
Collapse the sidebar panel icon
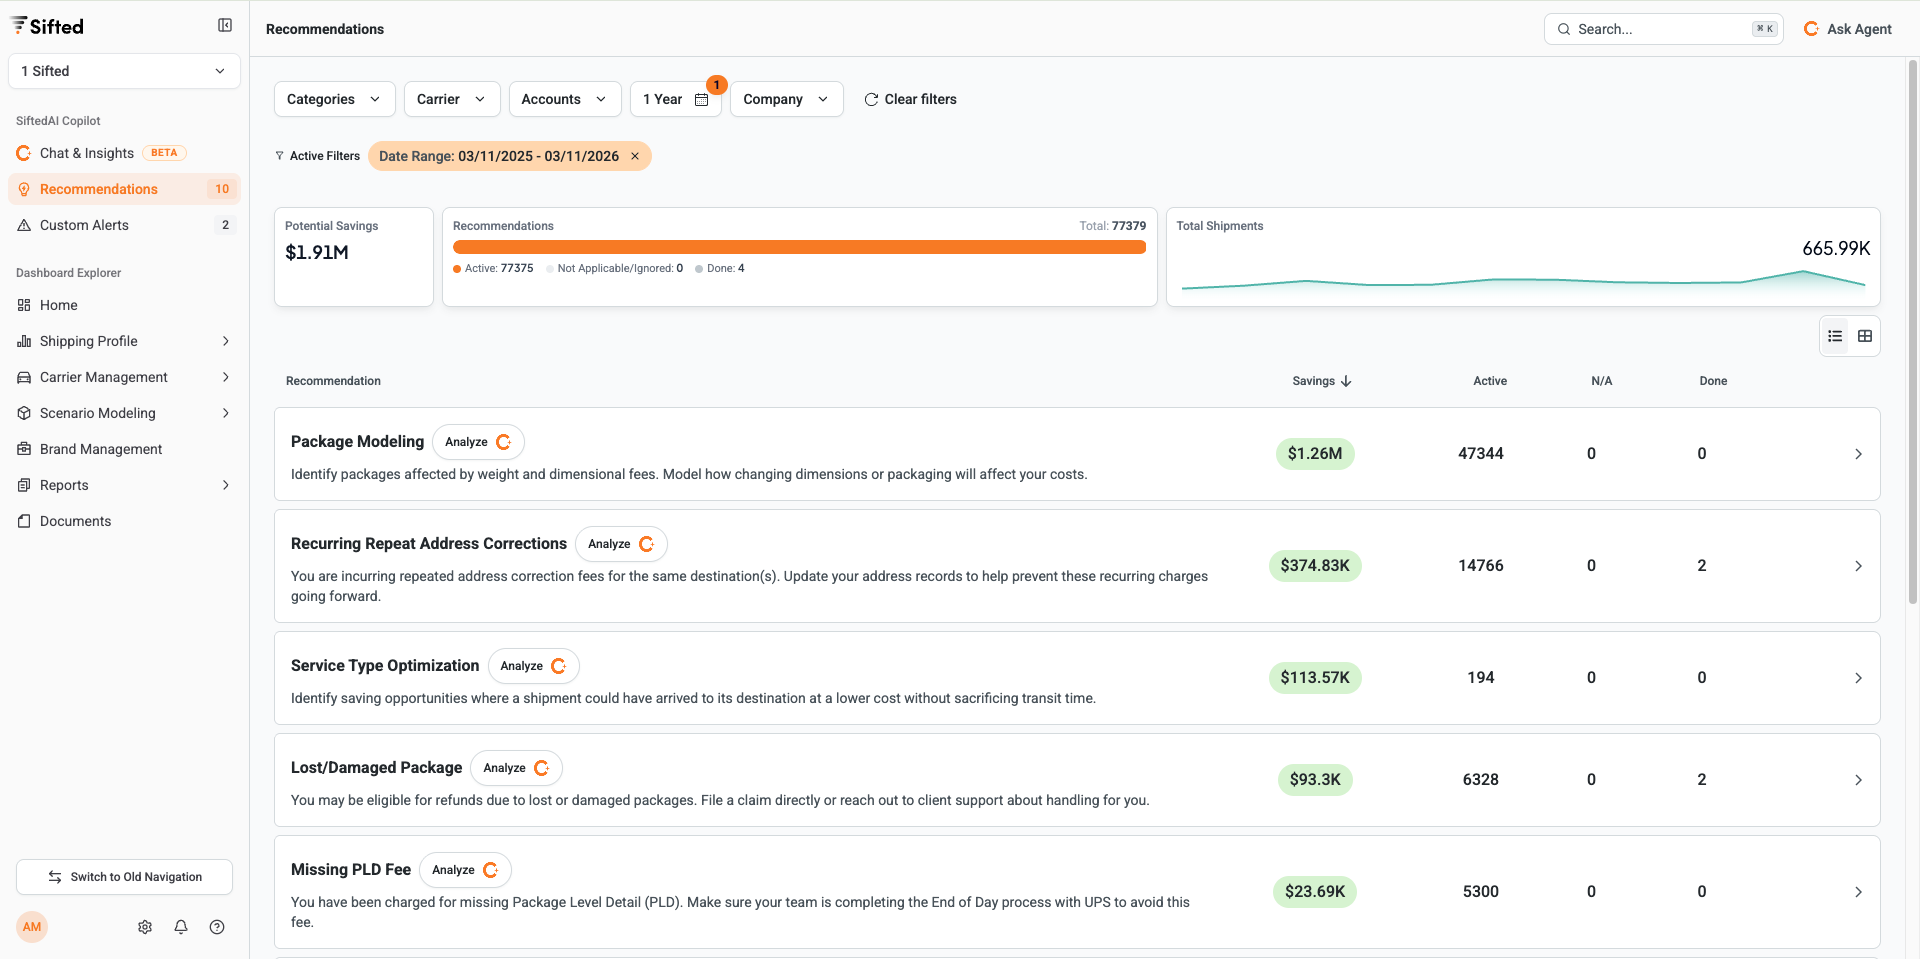(x=225, y=26)
